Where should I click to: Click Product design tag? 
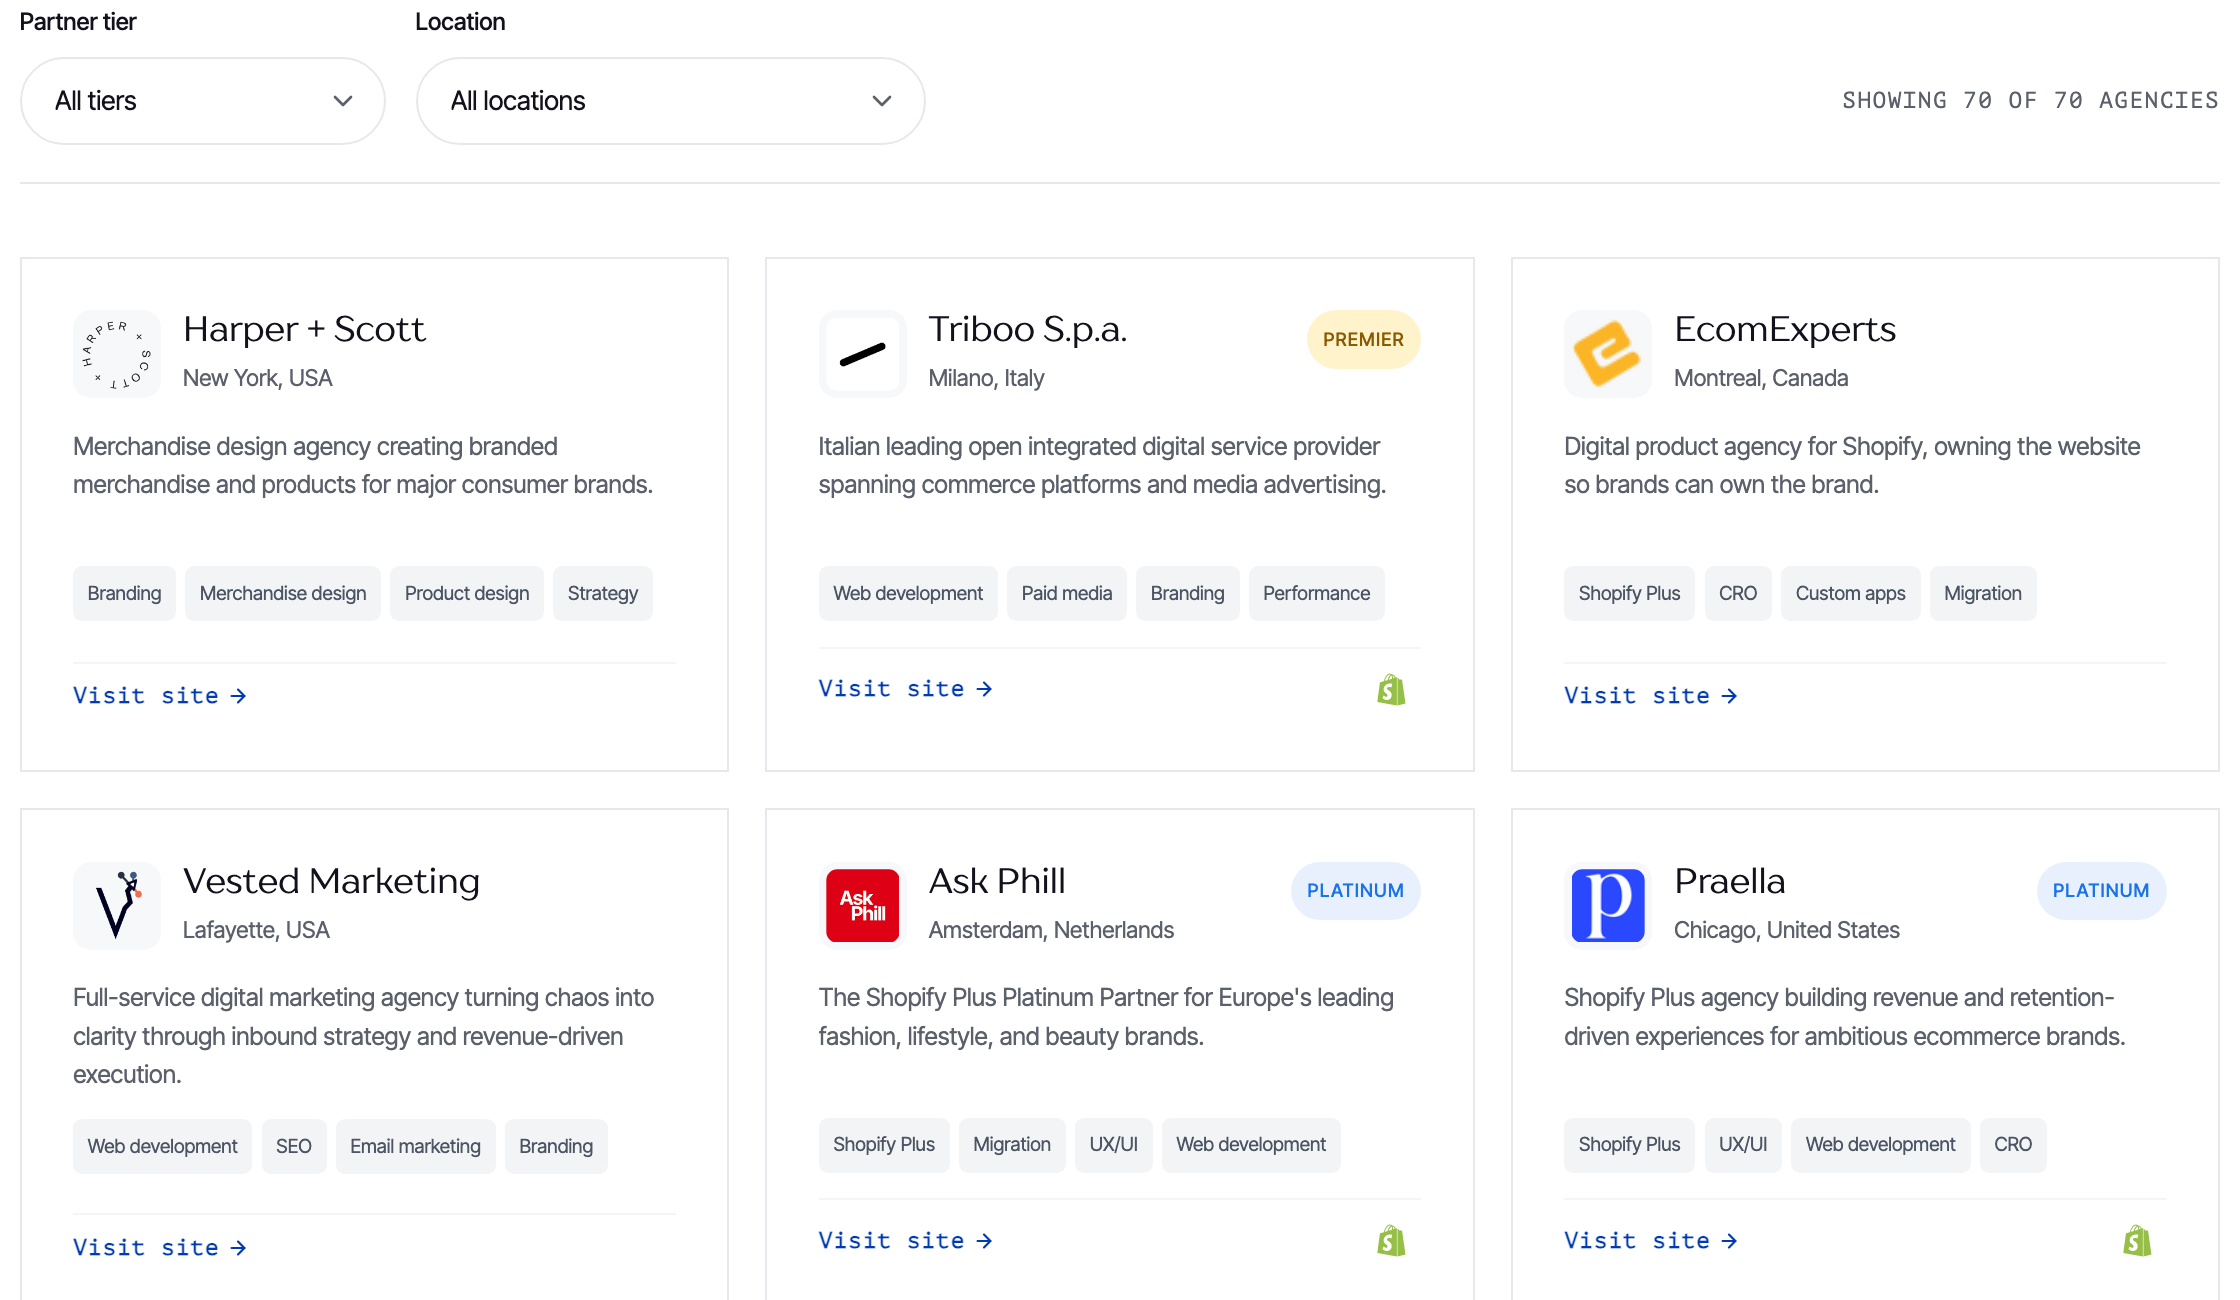(467, 594)
